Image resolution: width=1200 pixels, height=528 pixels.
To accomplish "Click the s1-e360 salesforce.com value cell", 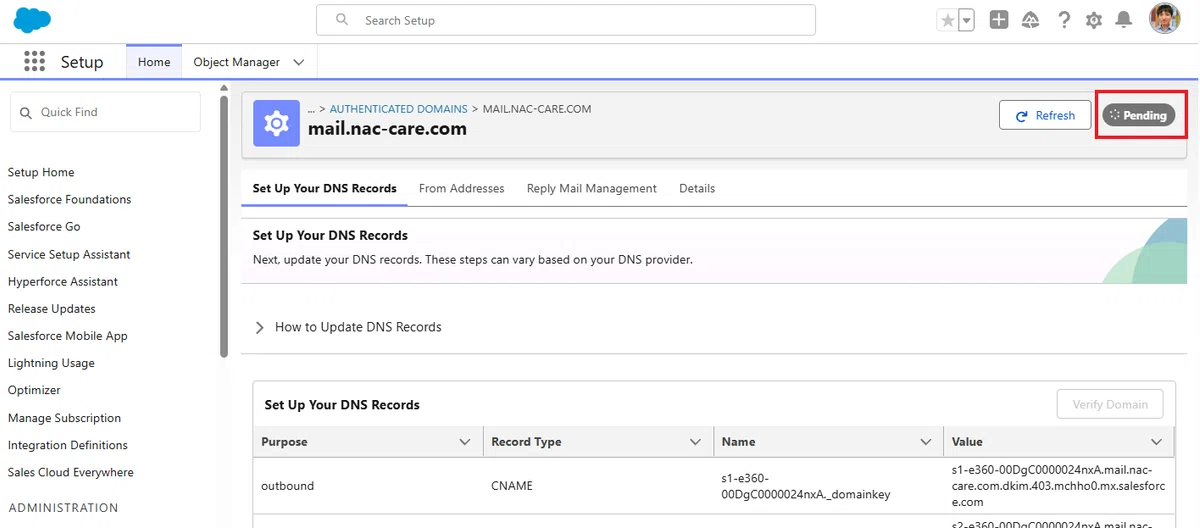I will (1058, 486).
